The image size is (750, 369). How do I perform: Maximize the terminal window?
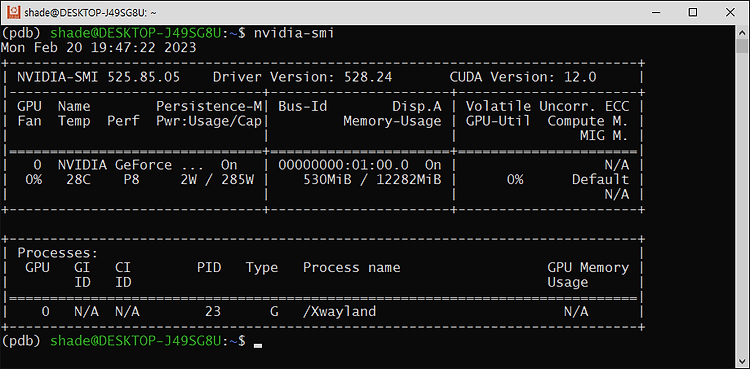693,13
